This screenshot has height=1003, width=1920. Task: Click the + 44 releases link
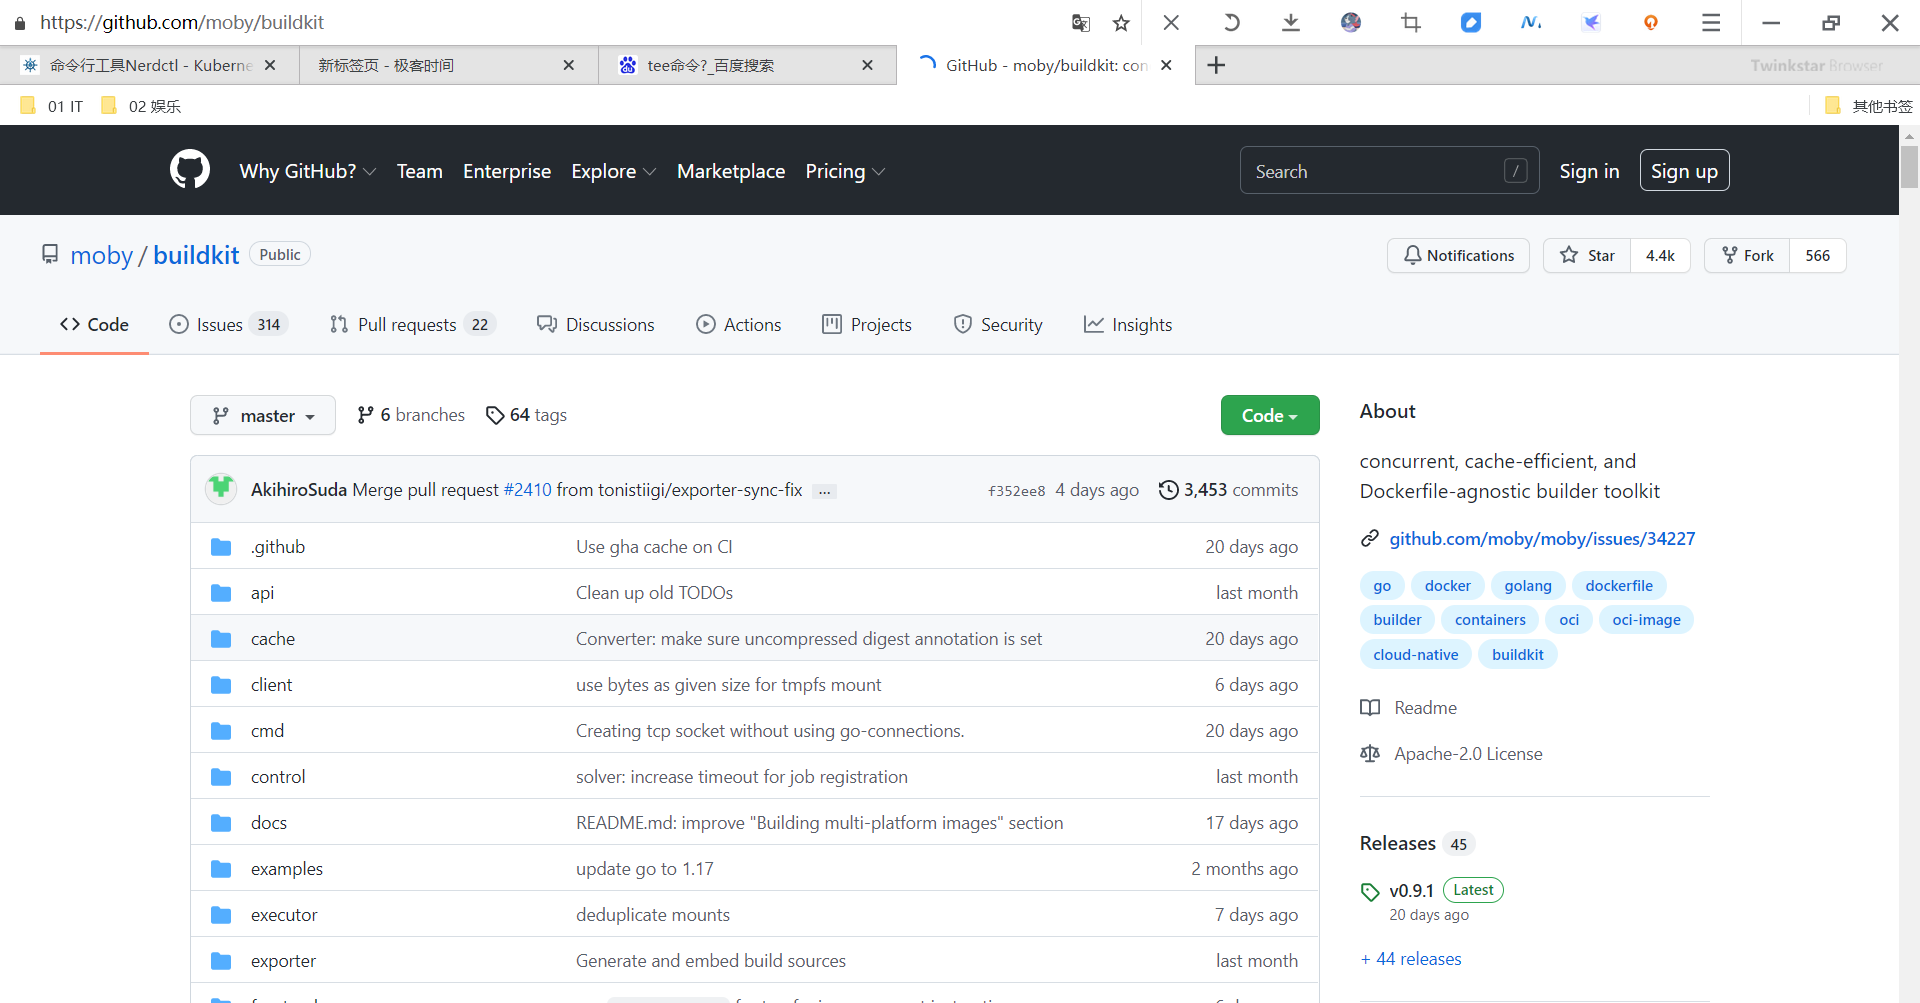tap(1411, 959)
